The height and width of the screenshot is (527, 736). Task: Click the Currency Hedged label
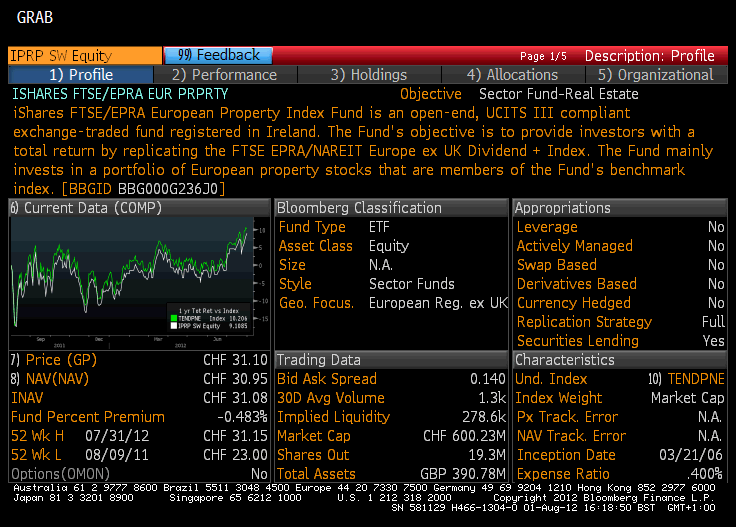pos(574,303)
